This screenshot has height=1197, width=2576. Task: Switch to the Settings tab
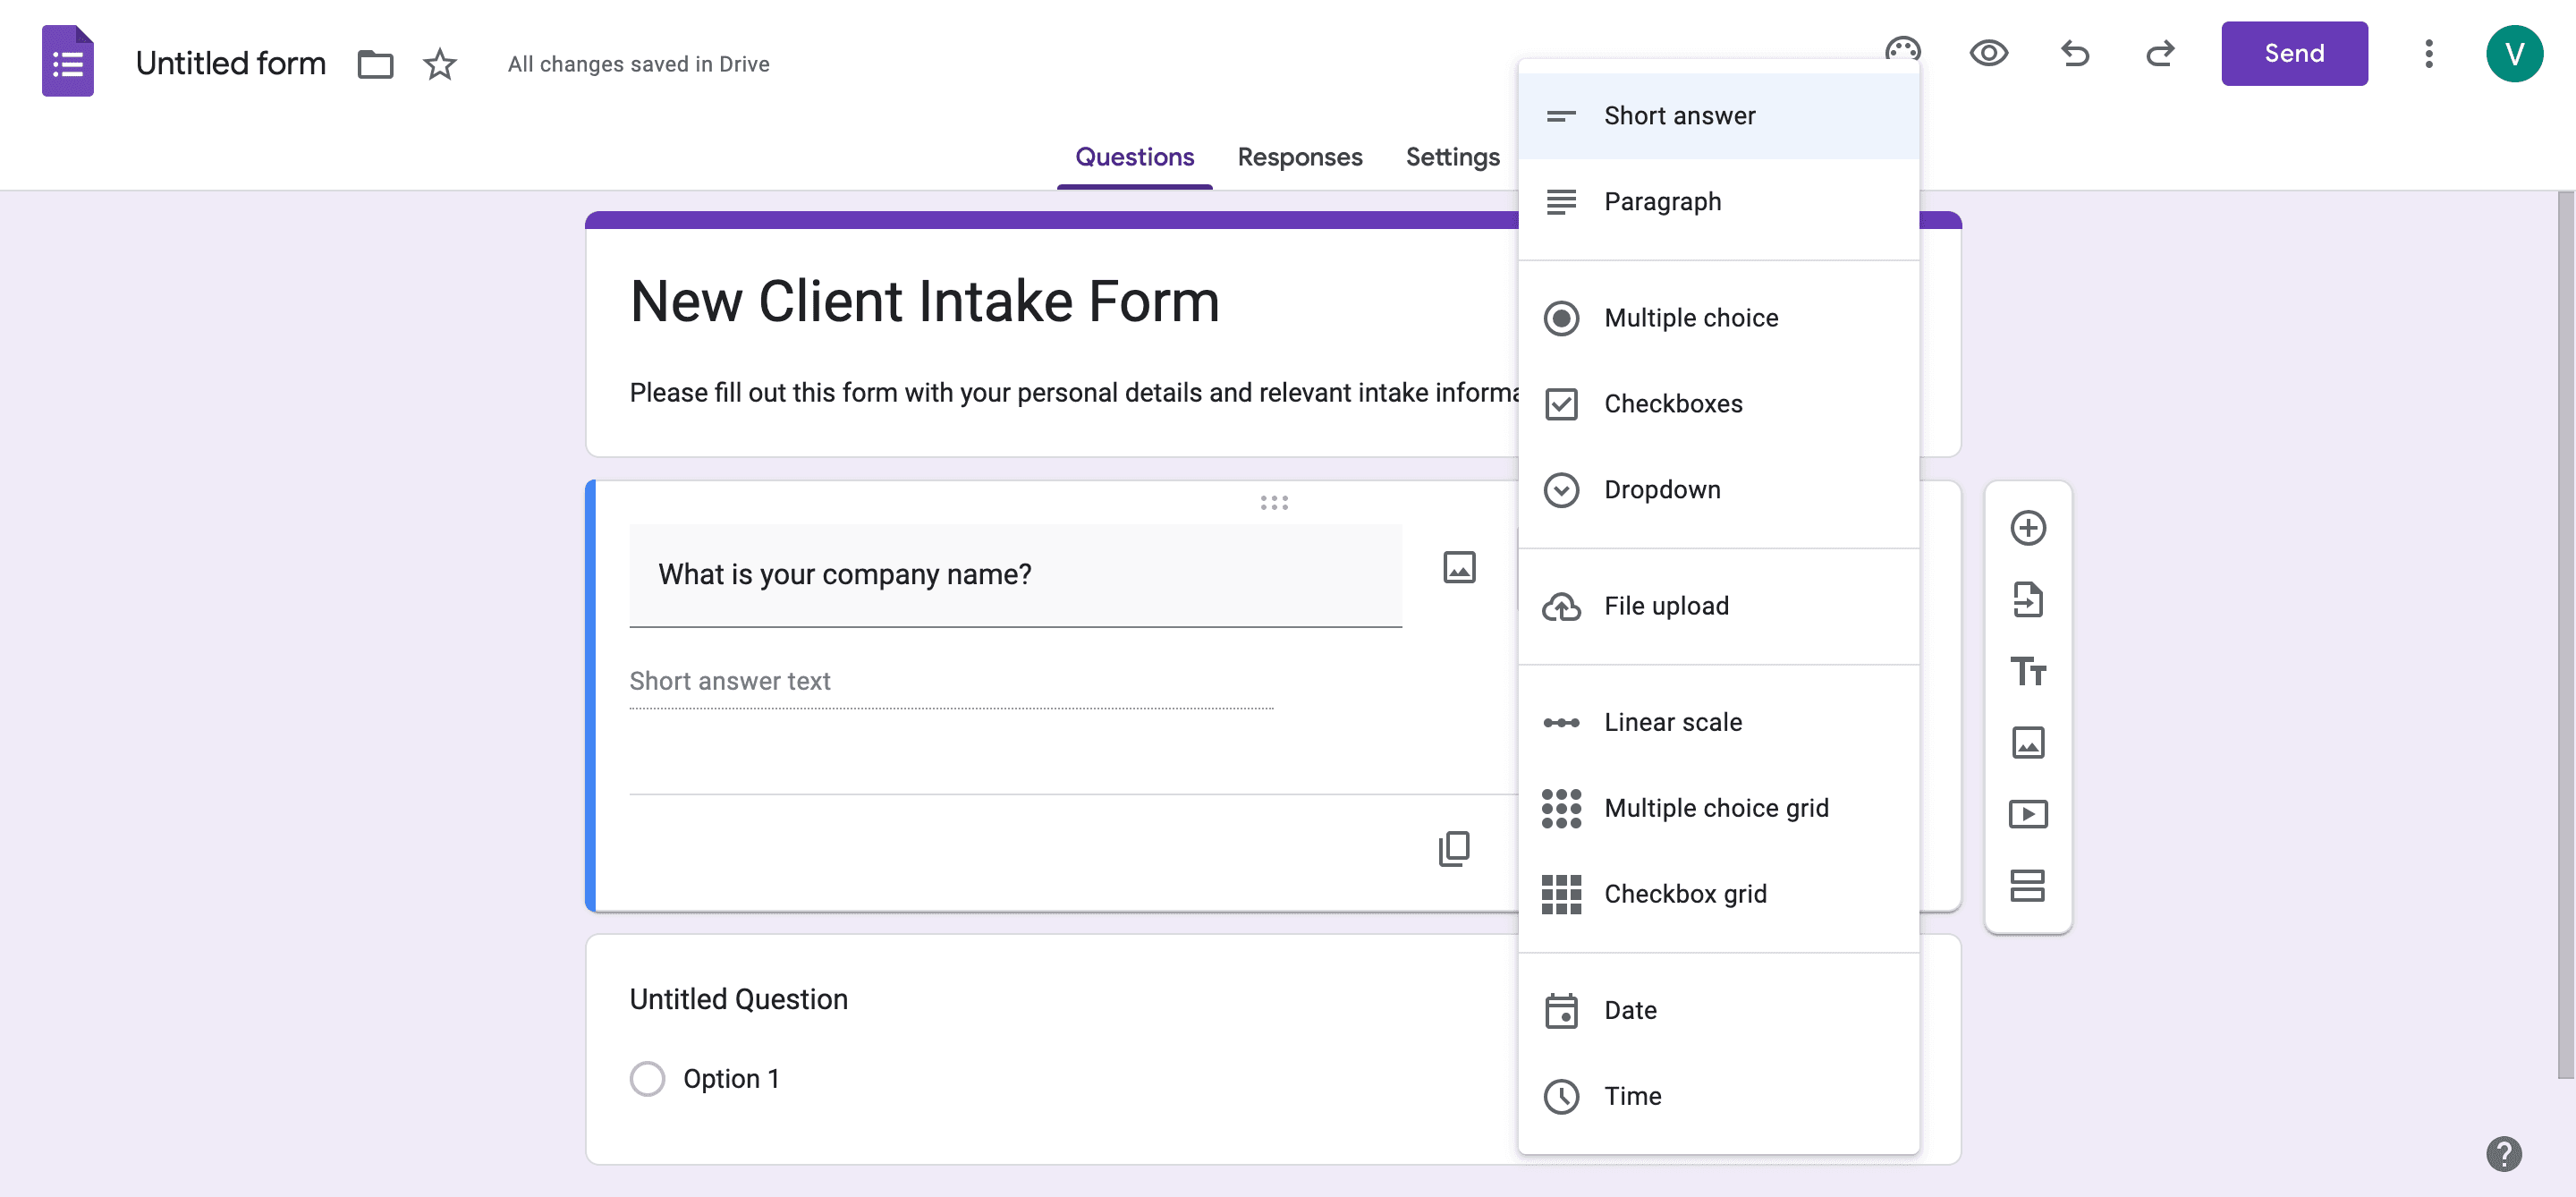coord(1452,157)
